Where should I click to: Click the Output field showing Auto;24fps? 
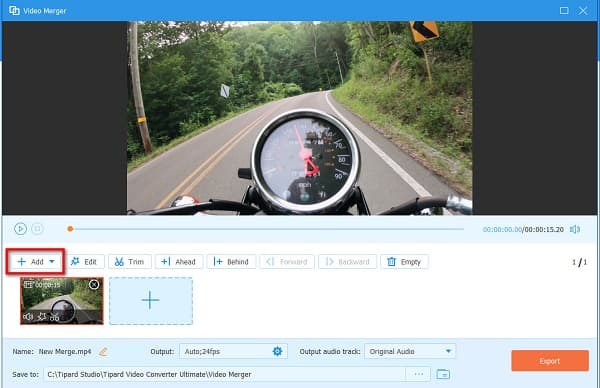[x=233, y=351]
